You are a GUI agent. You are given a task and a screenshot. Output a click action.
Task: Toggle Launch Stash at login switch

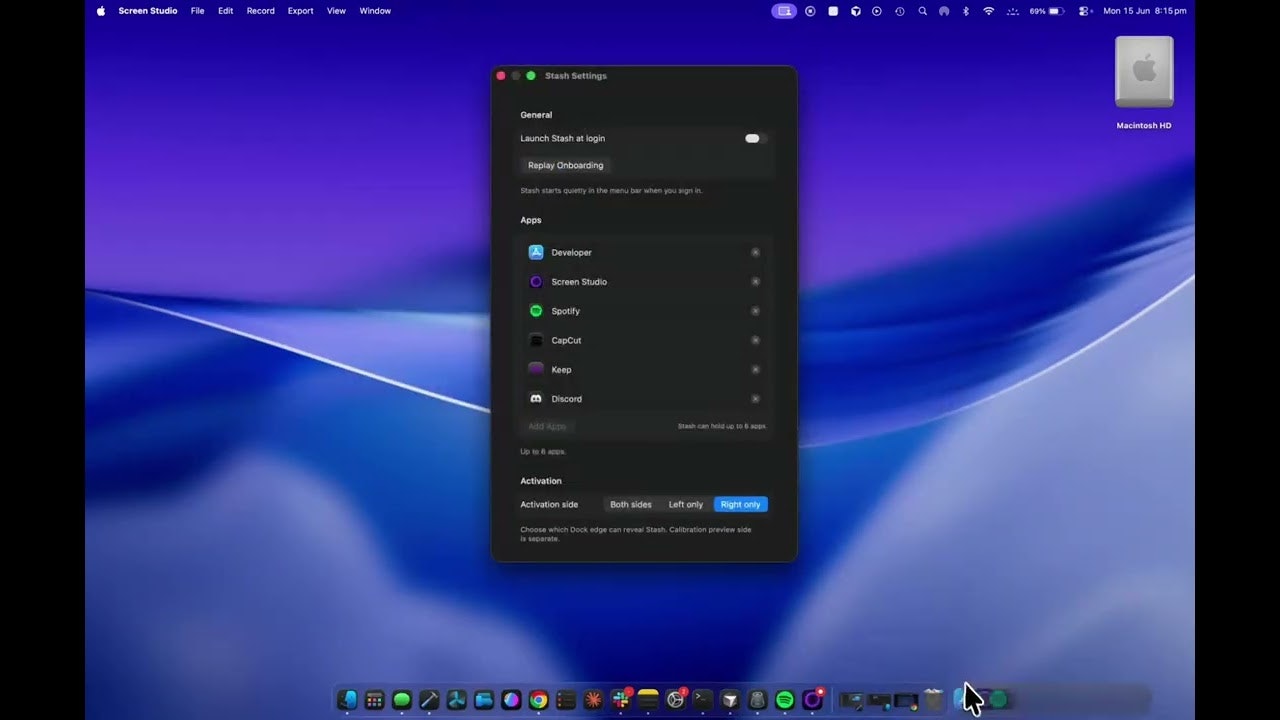coord(755,138)
